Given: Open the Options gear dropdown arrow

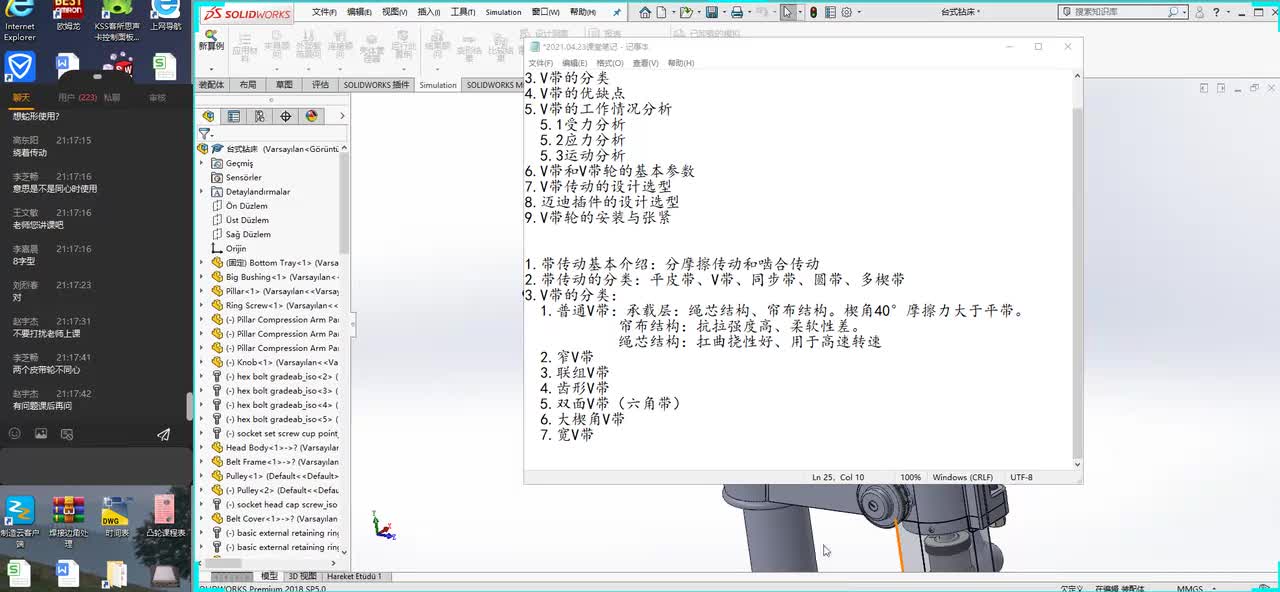Looking at the screenshot, I should (x=858, y=13).
